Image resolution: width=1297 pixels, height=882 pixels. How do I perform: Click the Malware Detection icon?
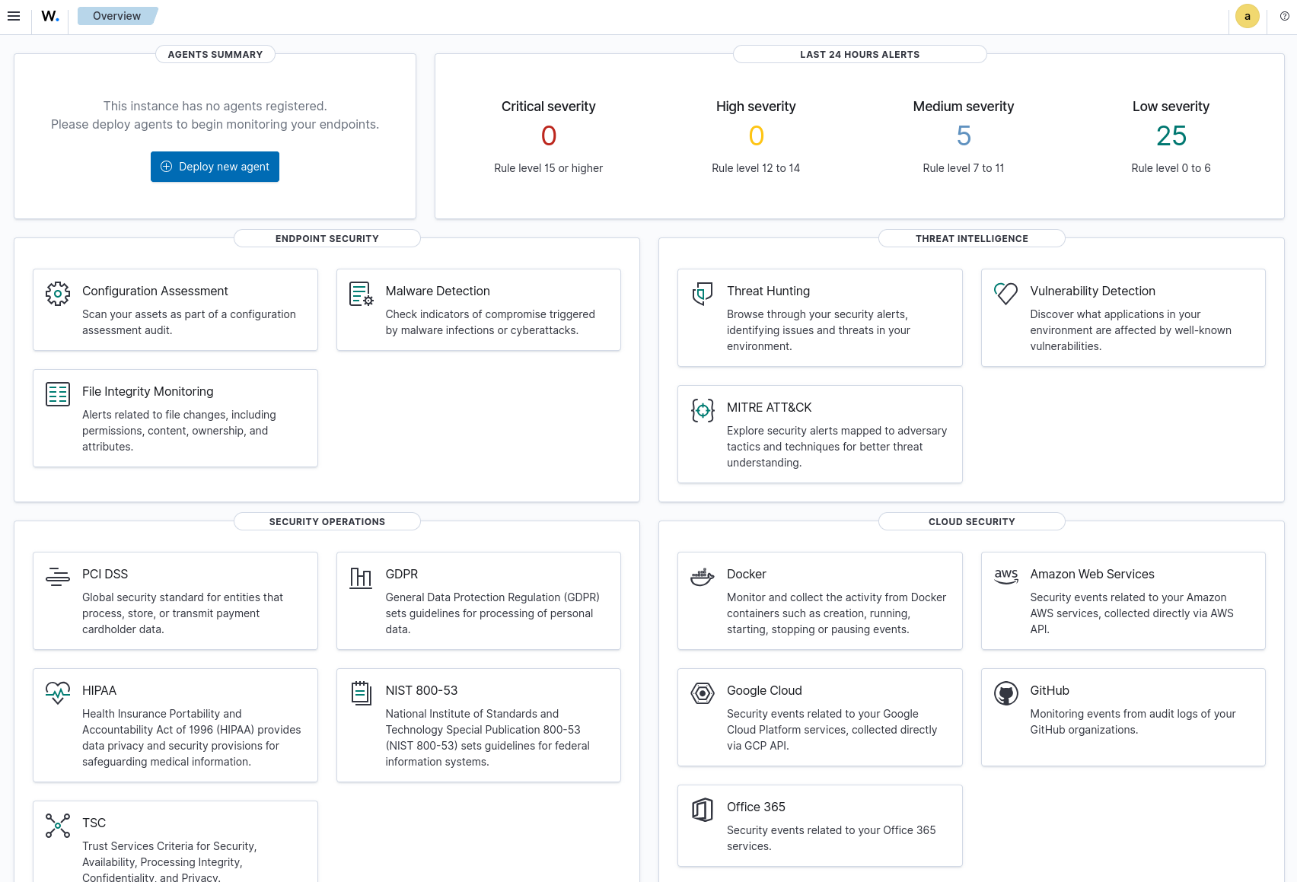[361, 293]
